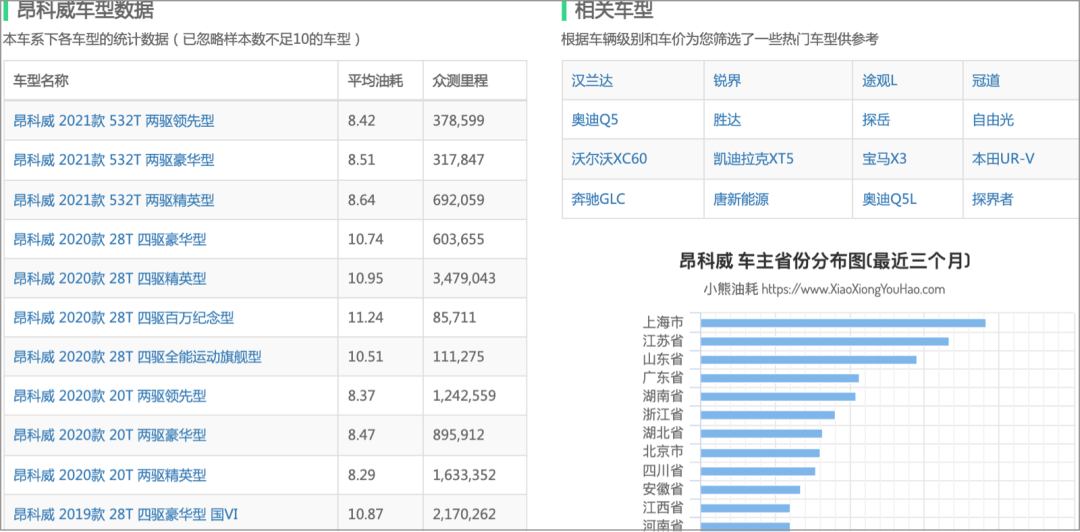Open related model 汉兰达

[592, 81]
